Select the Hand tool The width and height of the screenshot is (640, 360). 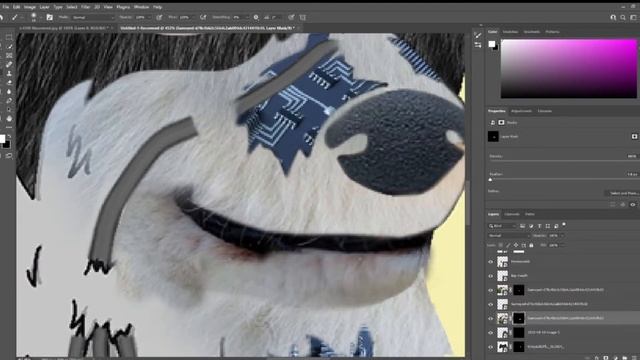(x=9, y=119)
